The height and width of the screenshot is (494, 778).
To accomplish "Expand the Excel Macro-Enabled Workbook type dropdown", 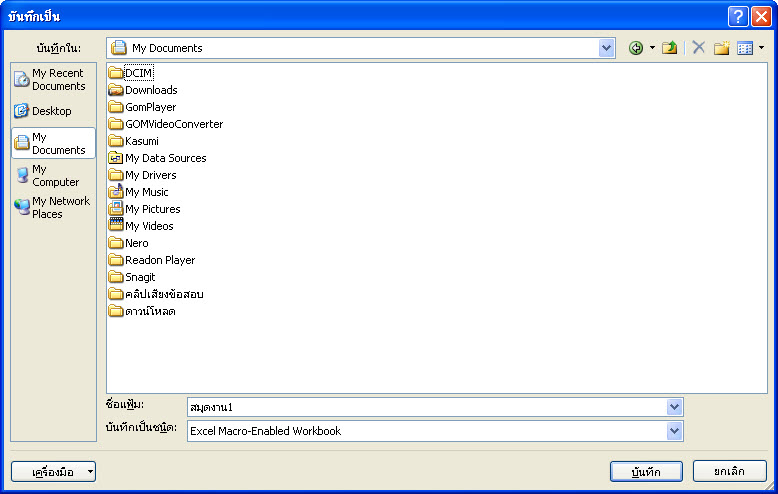I will (675, 431).
